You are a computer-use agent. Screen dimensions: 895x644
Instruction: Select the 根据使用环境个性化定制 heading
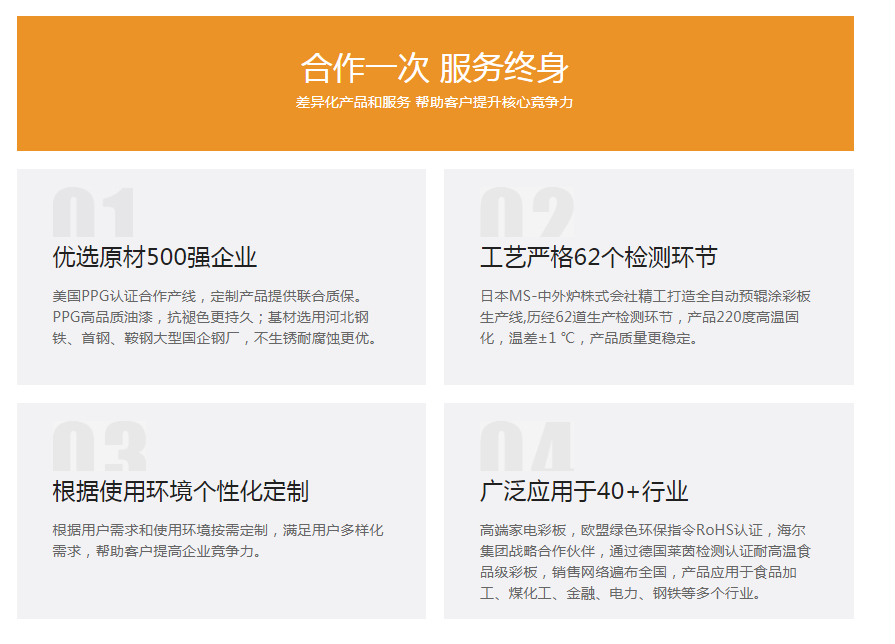(x=180, y=491)
